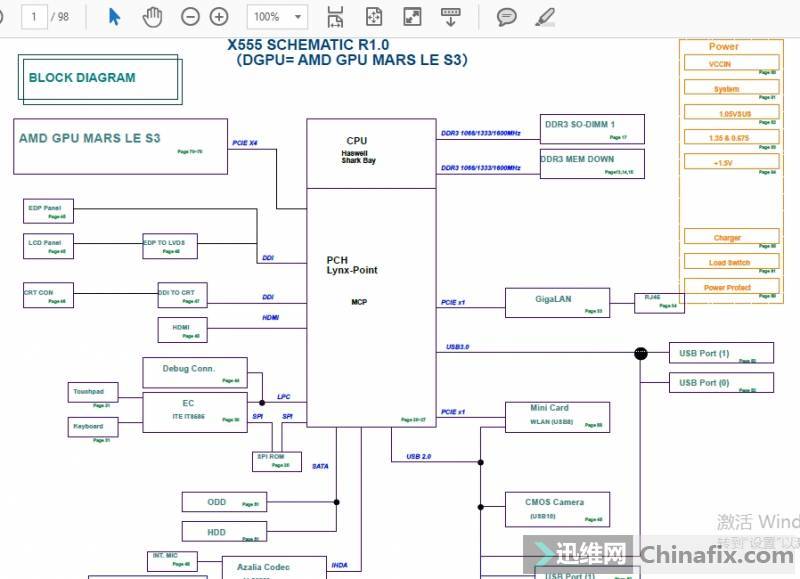The image size is (800, 579).
Task: Click the INT. MIC block
Action: (172, 561)
